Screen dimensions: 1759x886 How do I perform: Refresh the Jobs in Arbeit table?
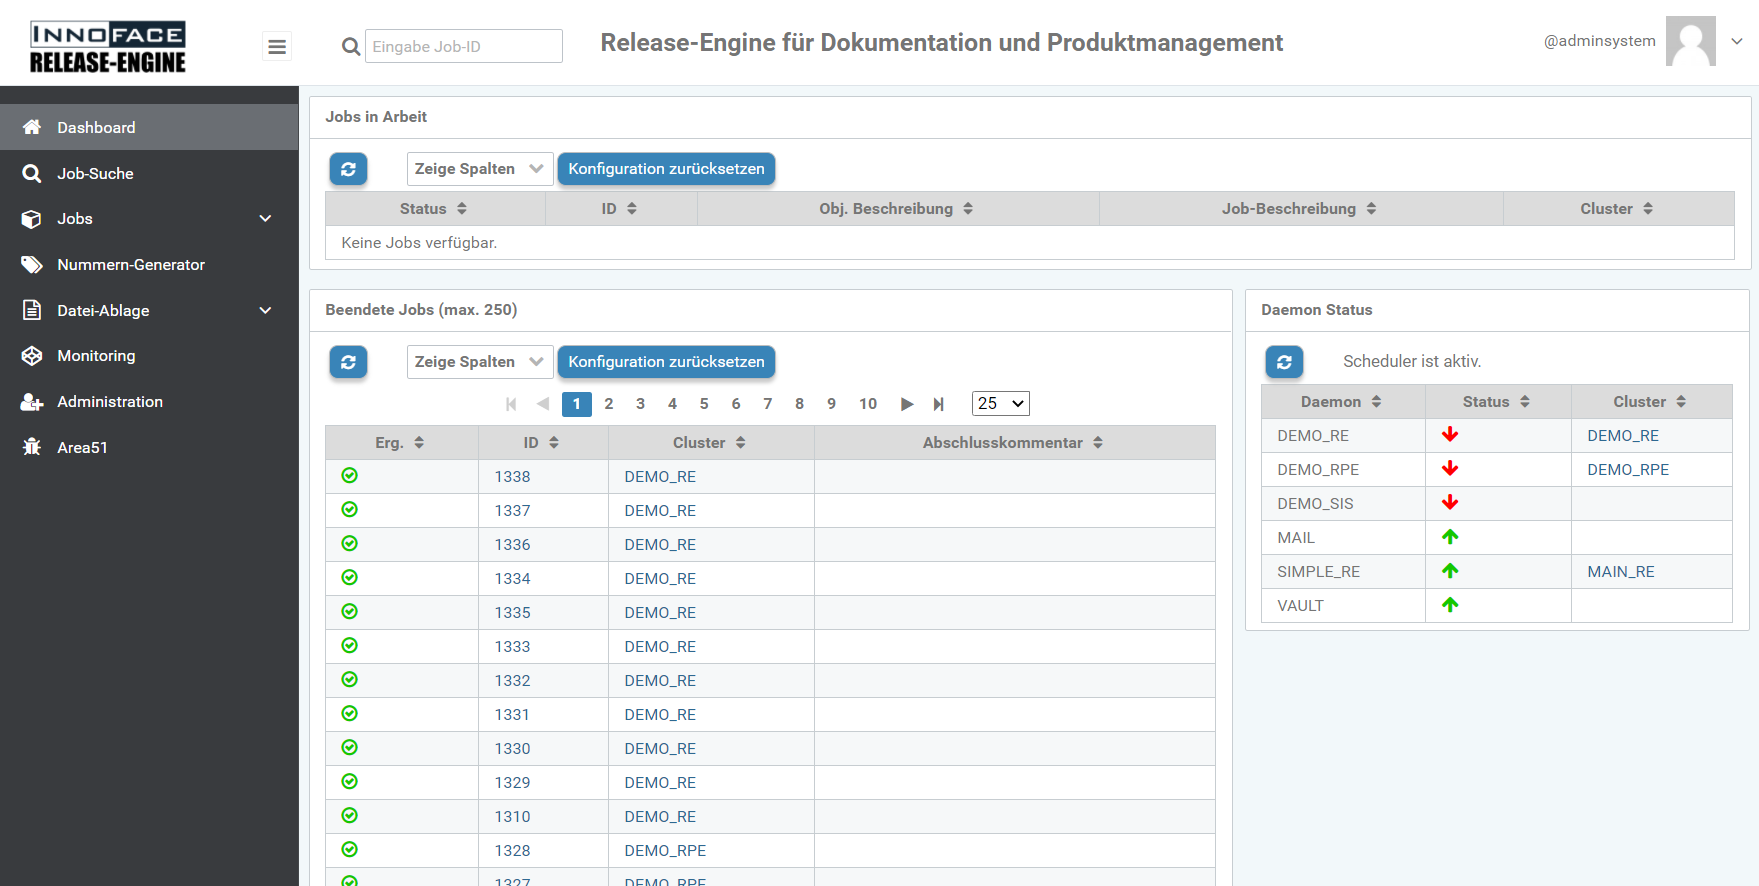[x=348, y=169]
